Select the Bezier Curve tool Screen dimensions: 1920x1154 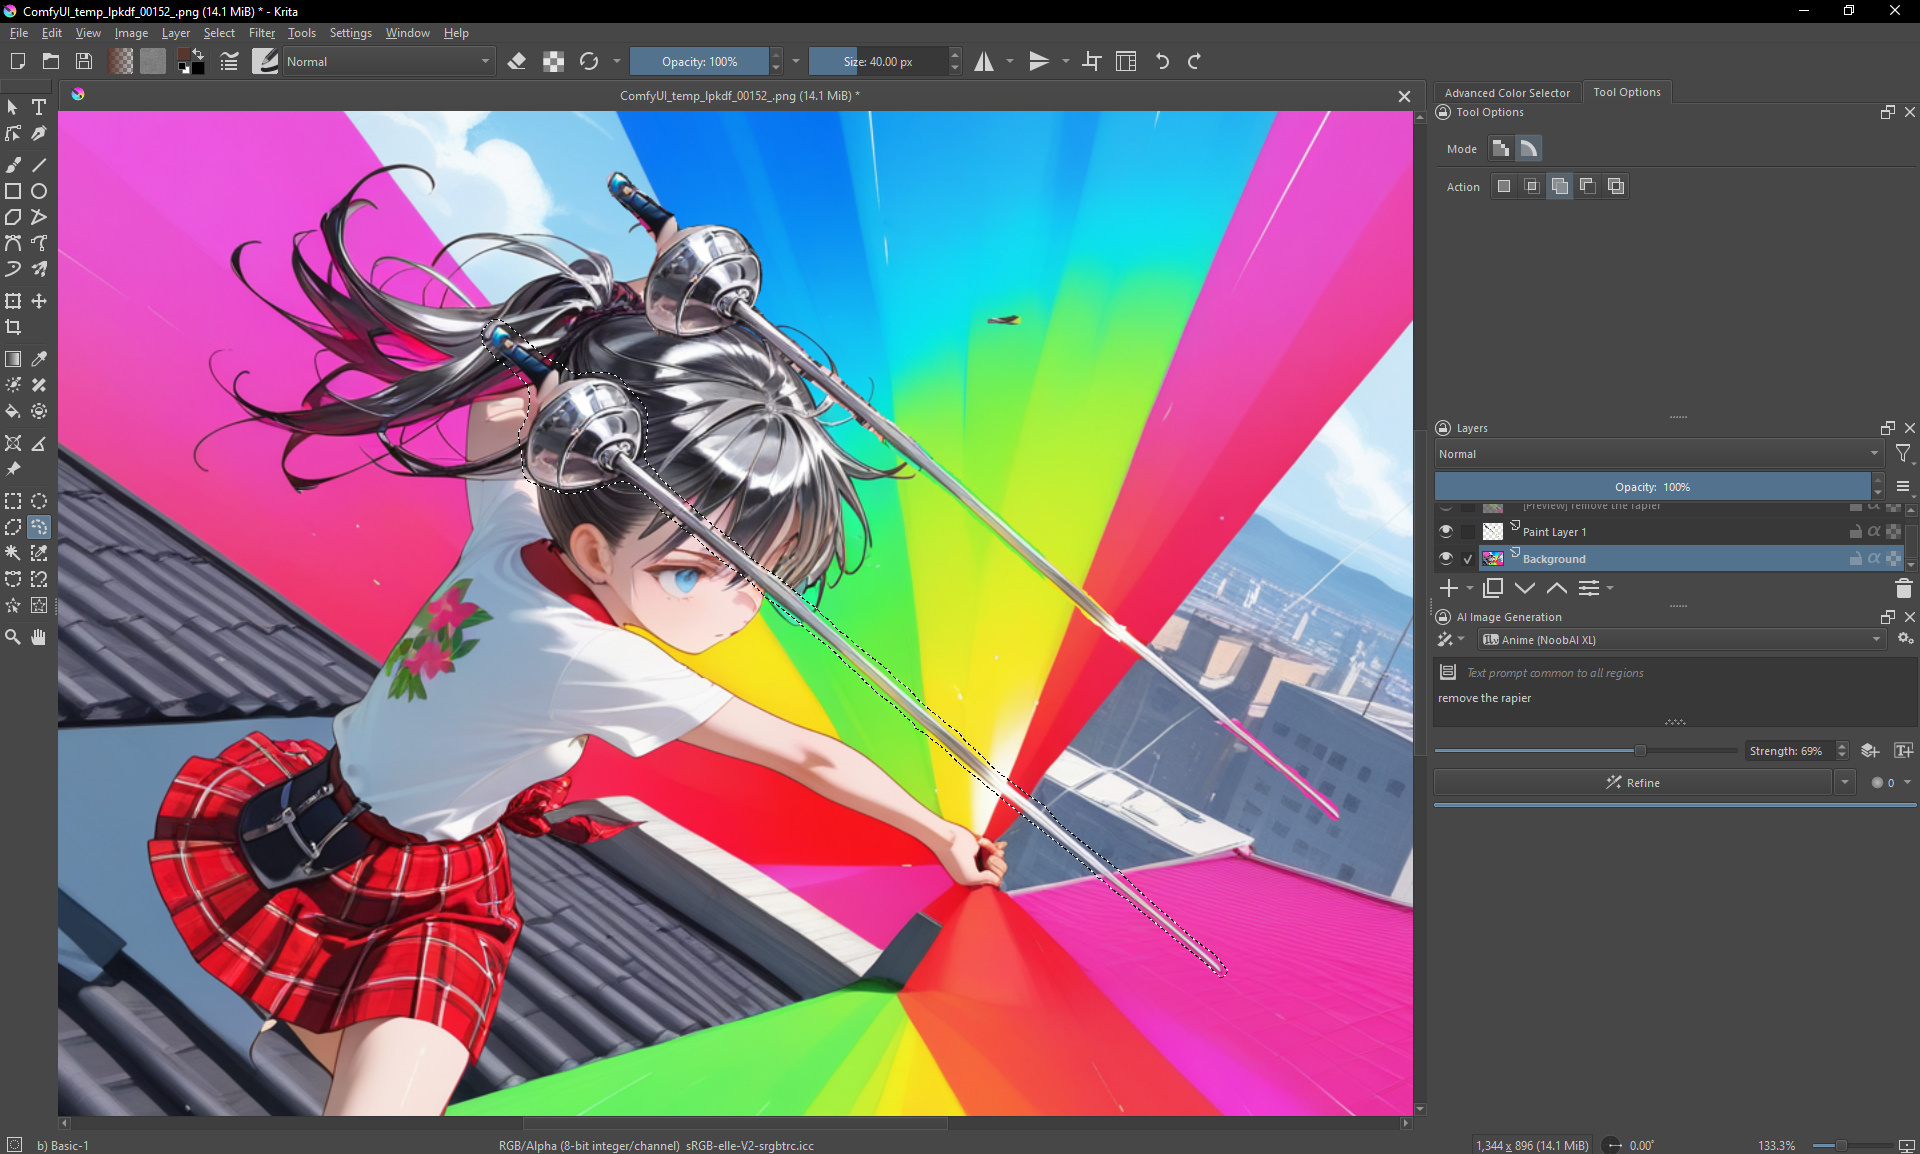coord(13,243)
